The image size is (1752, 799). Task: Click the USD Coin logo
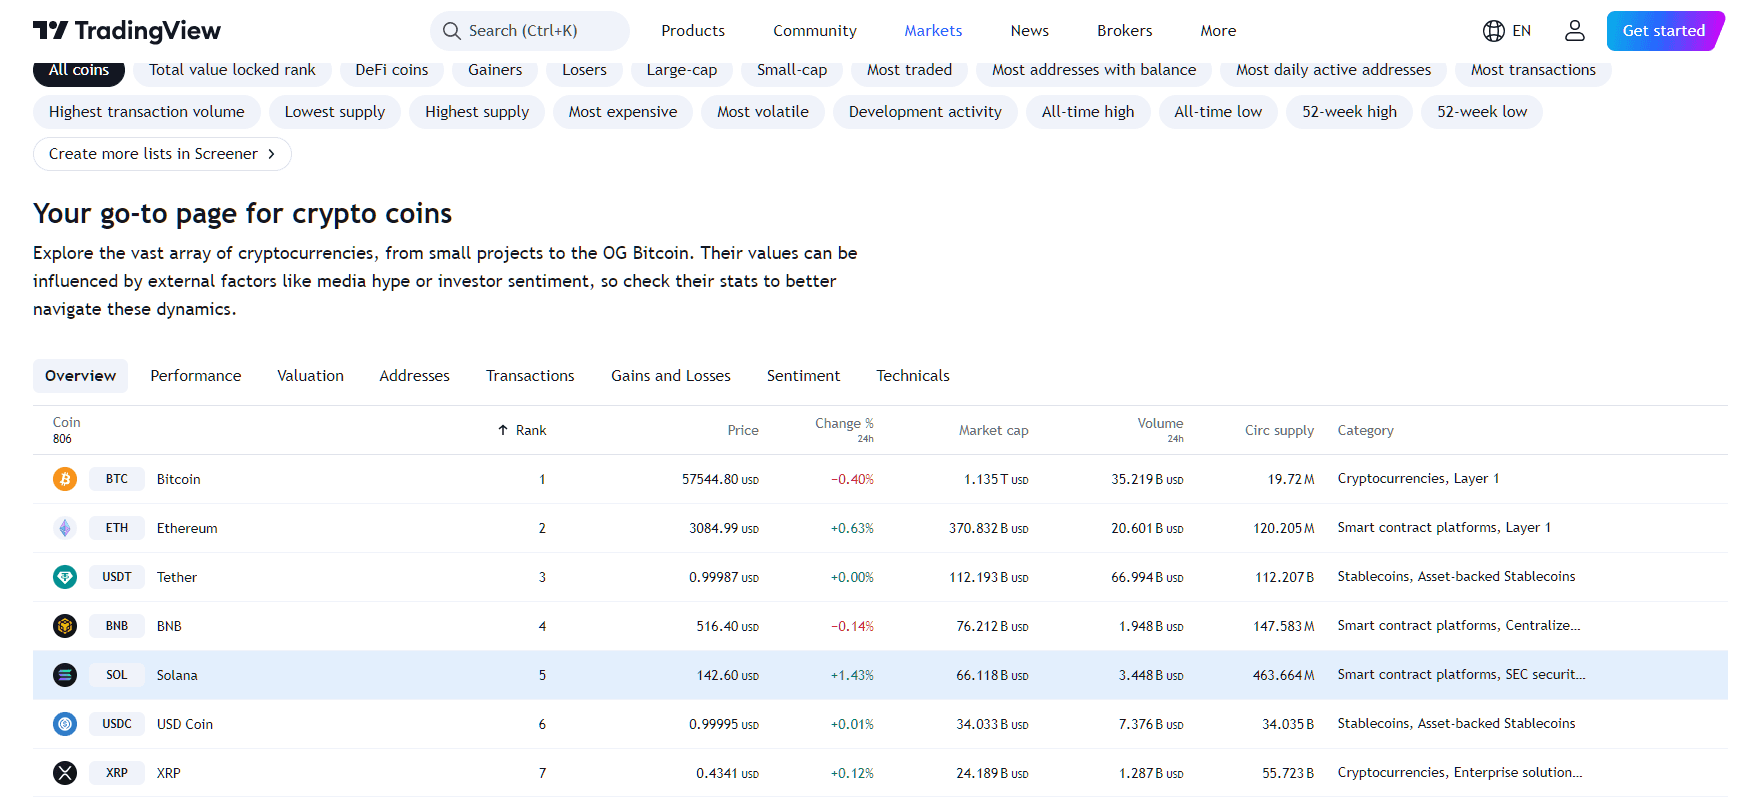click(65, 724)
